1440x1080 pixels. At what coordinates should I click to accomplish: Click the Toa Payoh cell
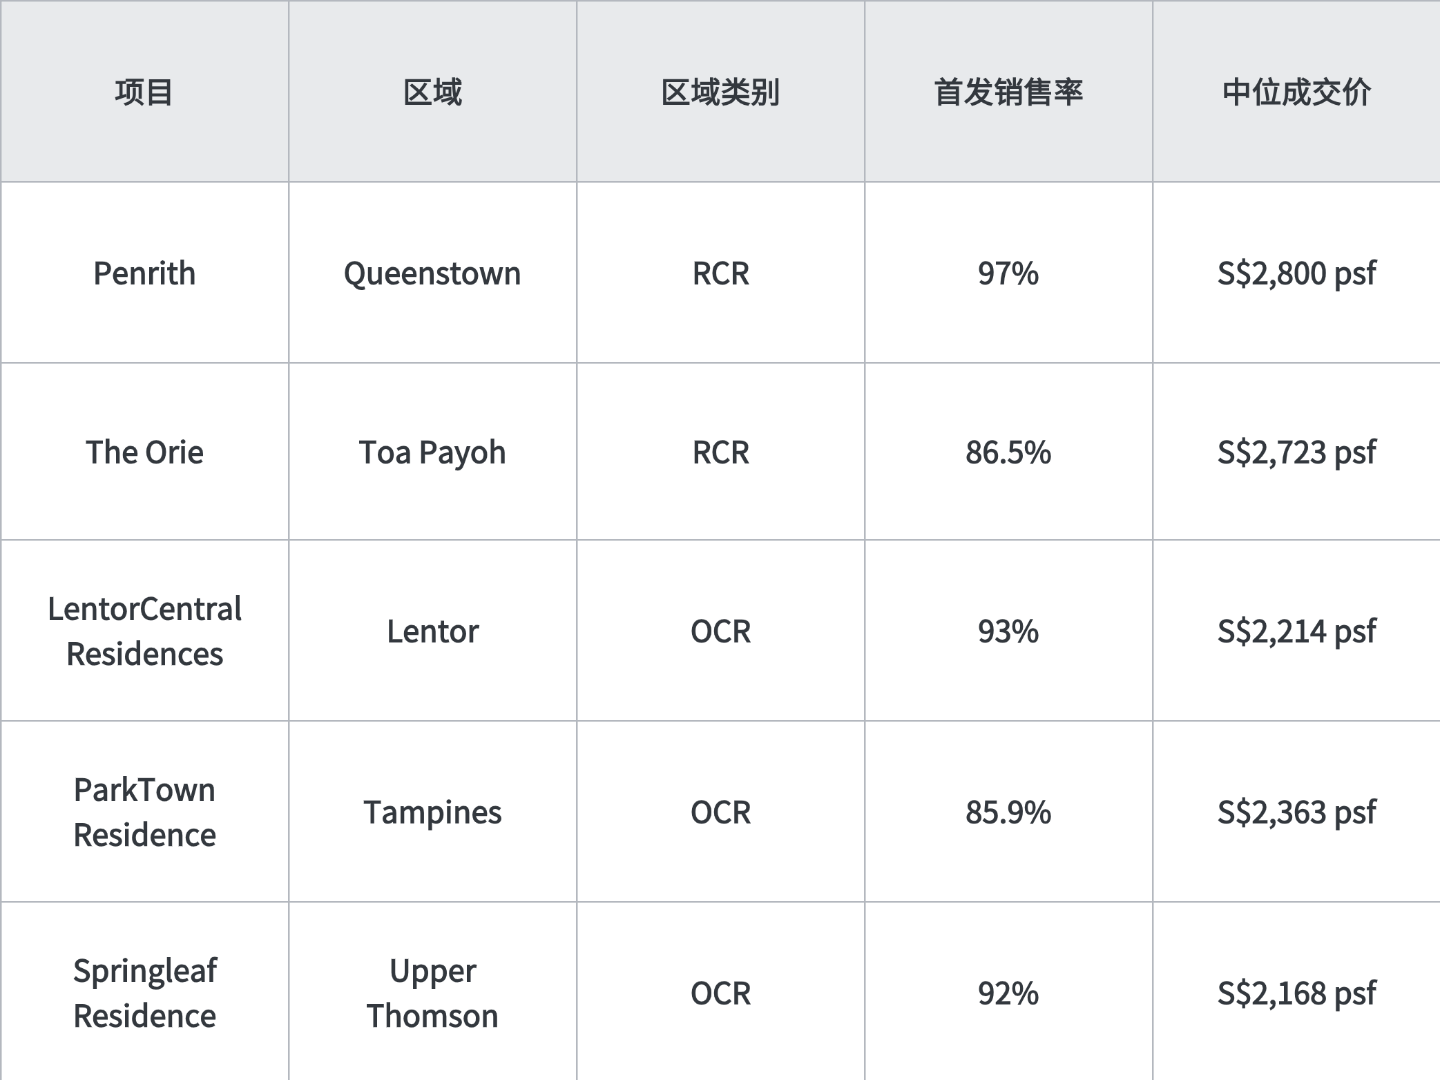432,452
